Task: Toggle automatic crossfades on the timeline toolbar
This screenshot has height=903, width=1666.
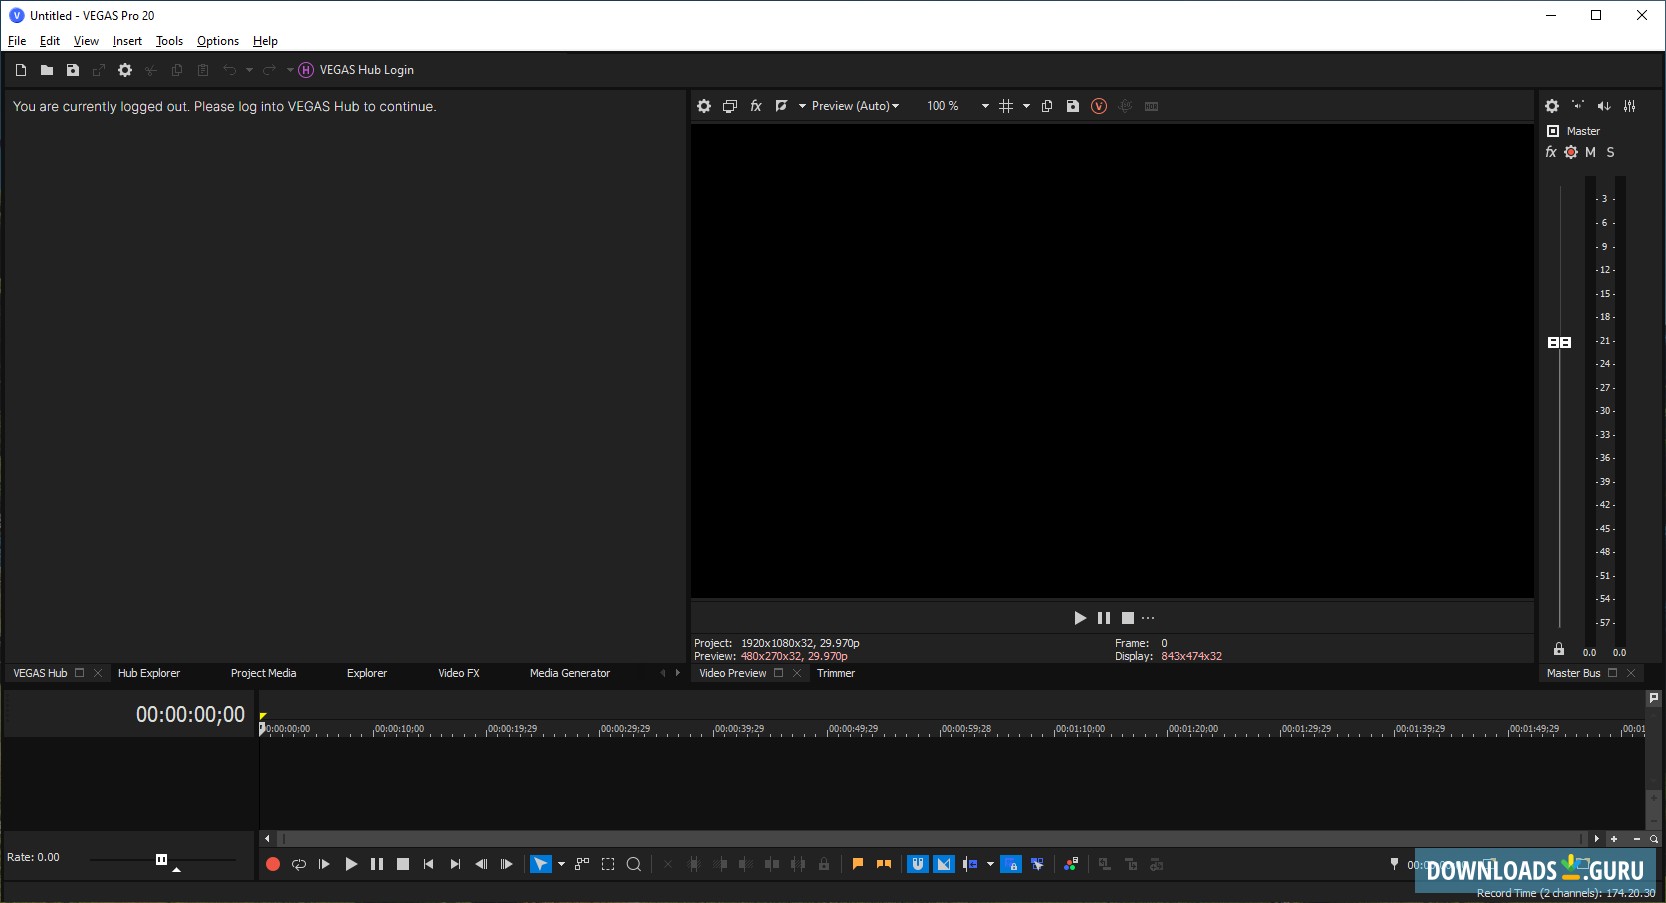Action: 944,864
